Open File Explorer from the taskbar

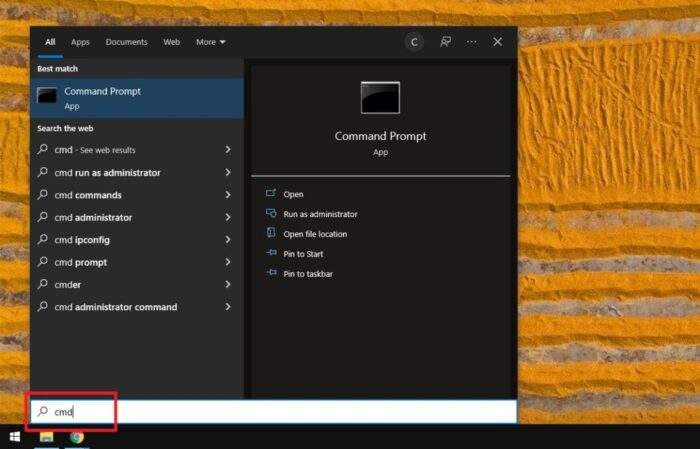coord(46,437)
